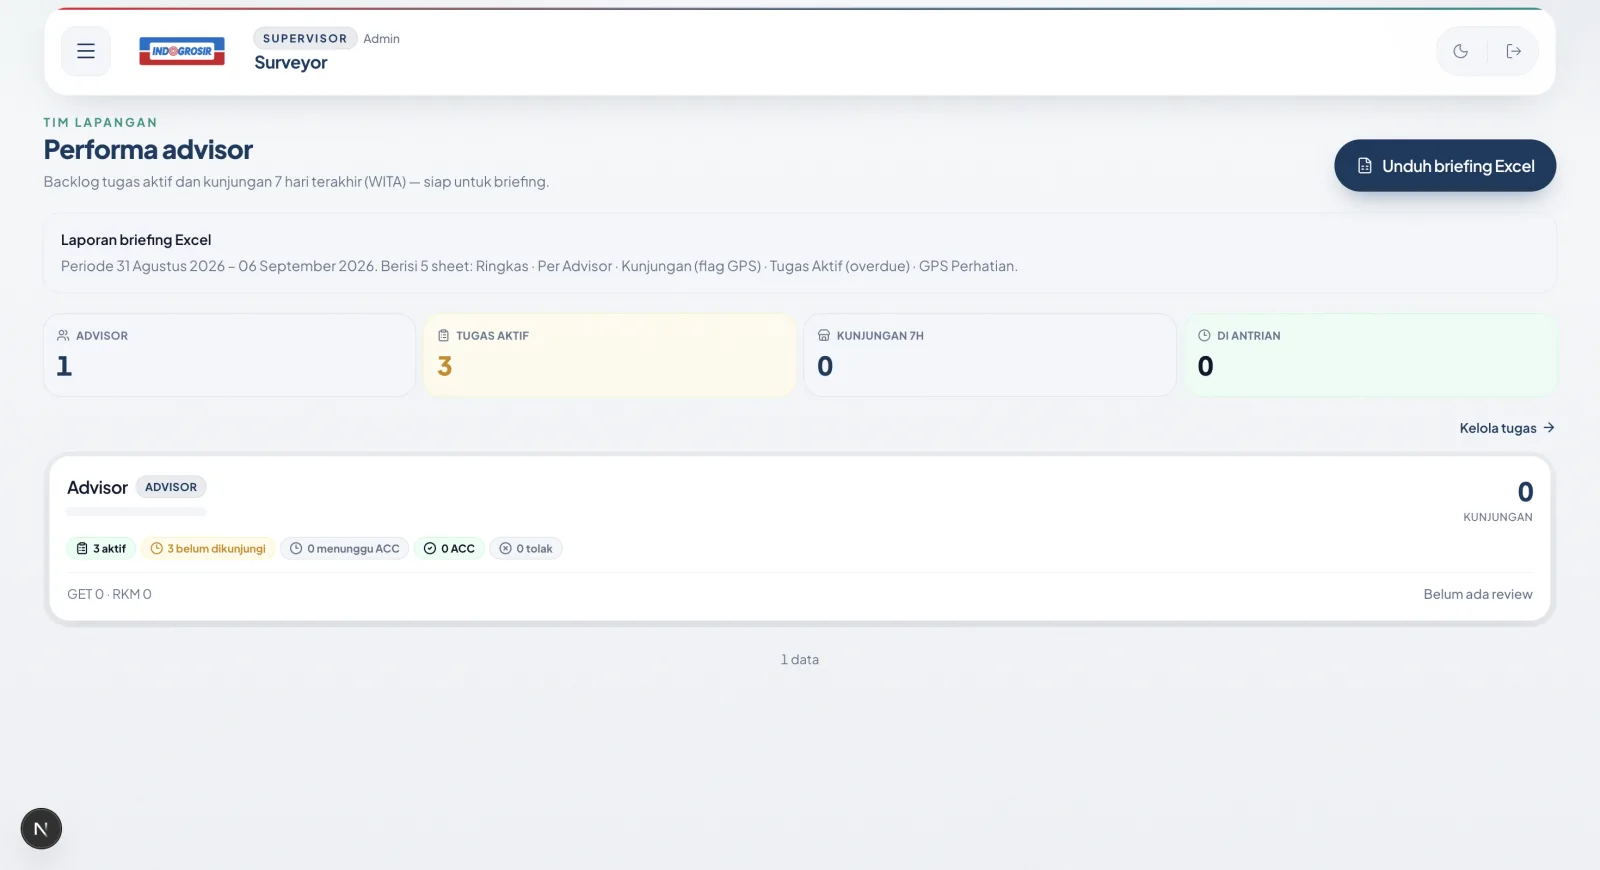
Task: Select the Kunjungan 7H card value 0
Action: click(825, 366)
